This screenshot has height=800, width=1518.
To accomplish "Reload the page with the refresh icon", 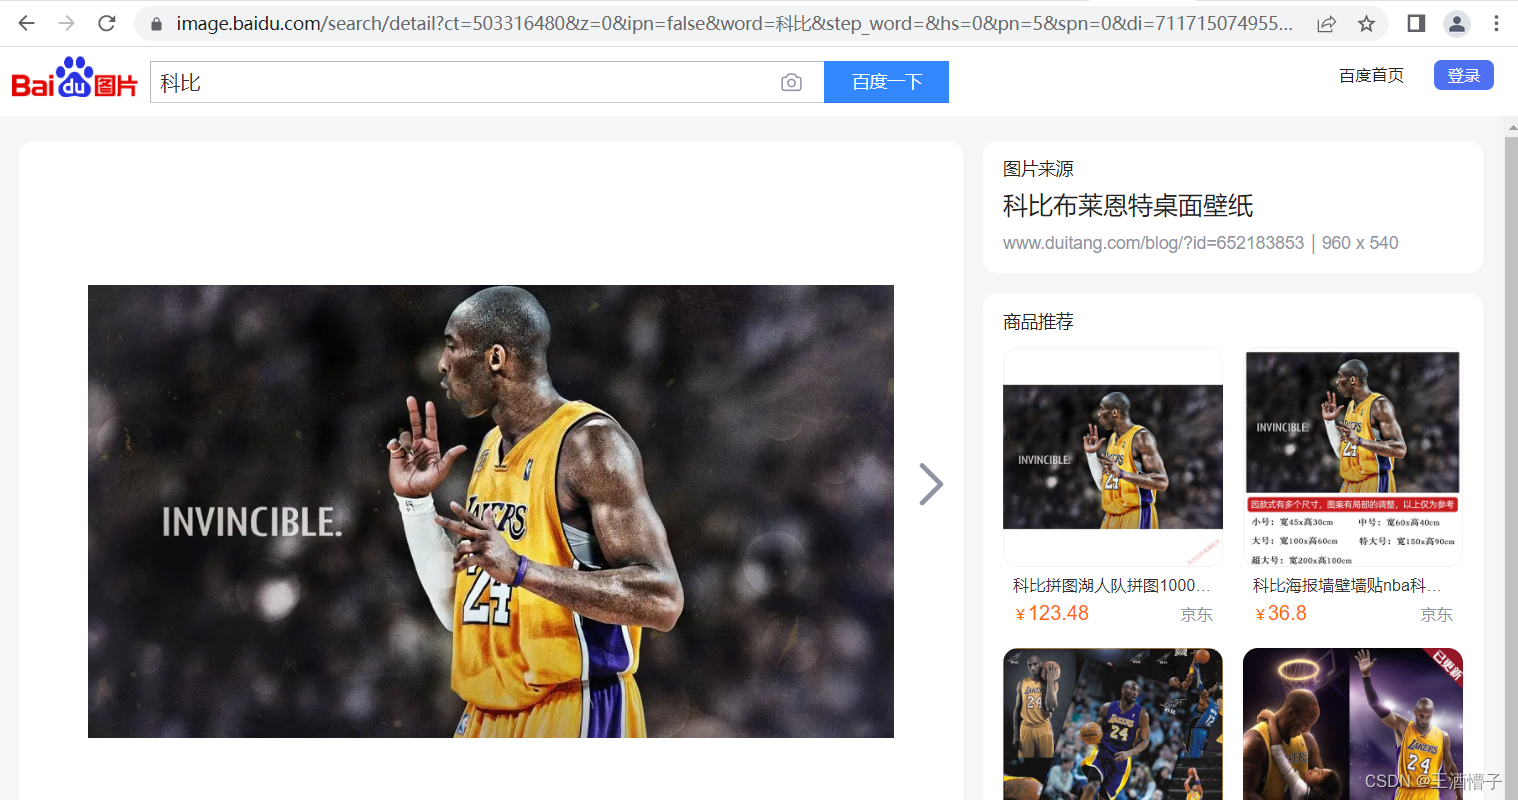I will coord(107,23).
